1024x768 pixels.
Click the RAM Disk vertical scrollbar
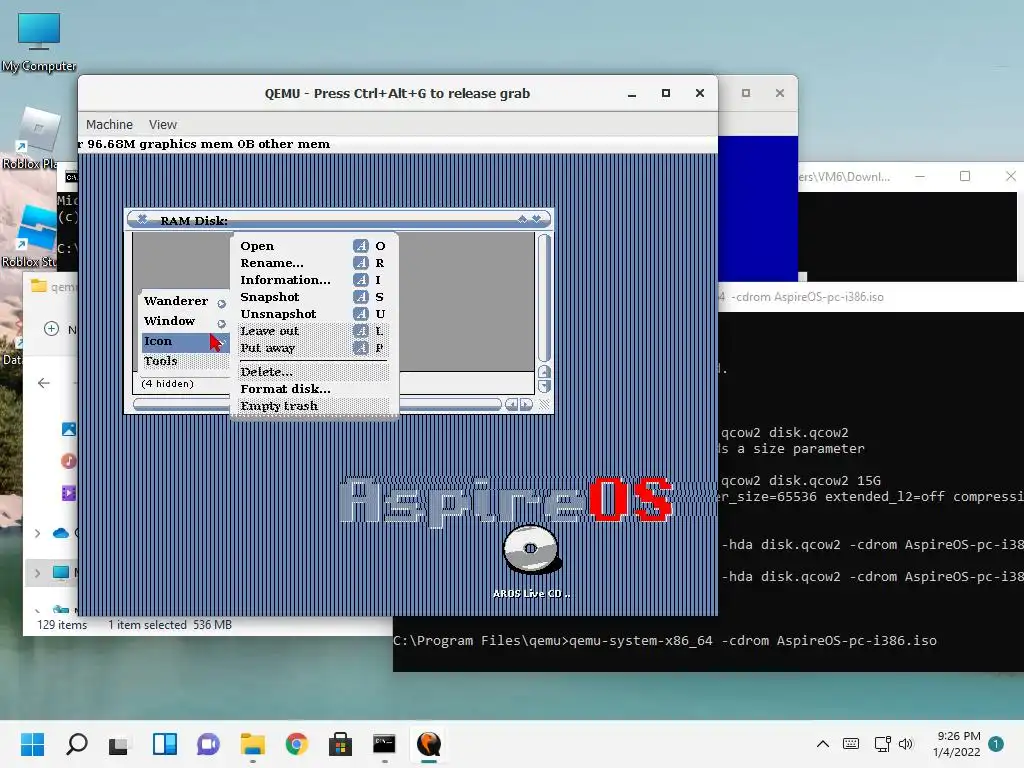[543, 297]
